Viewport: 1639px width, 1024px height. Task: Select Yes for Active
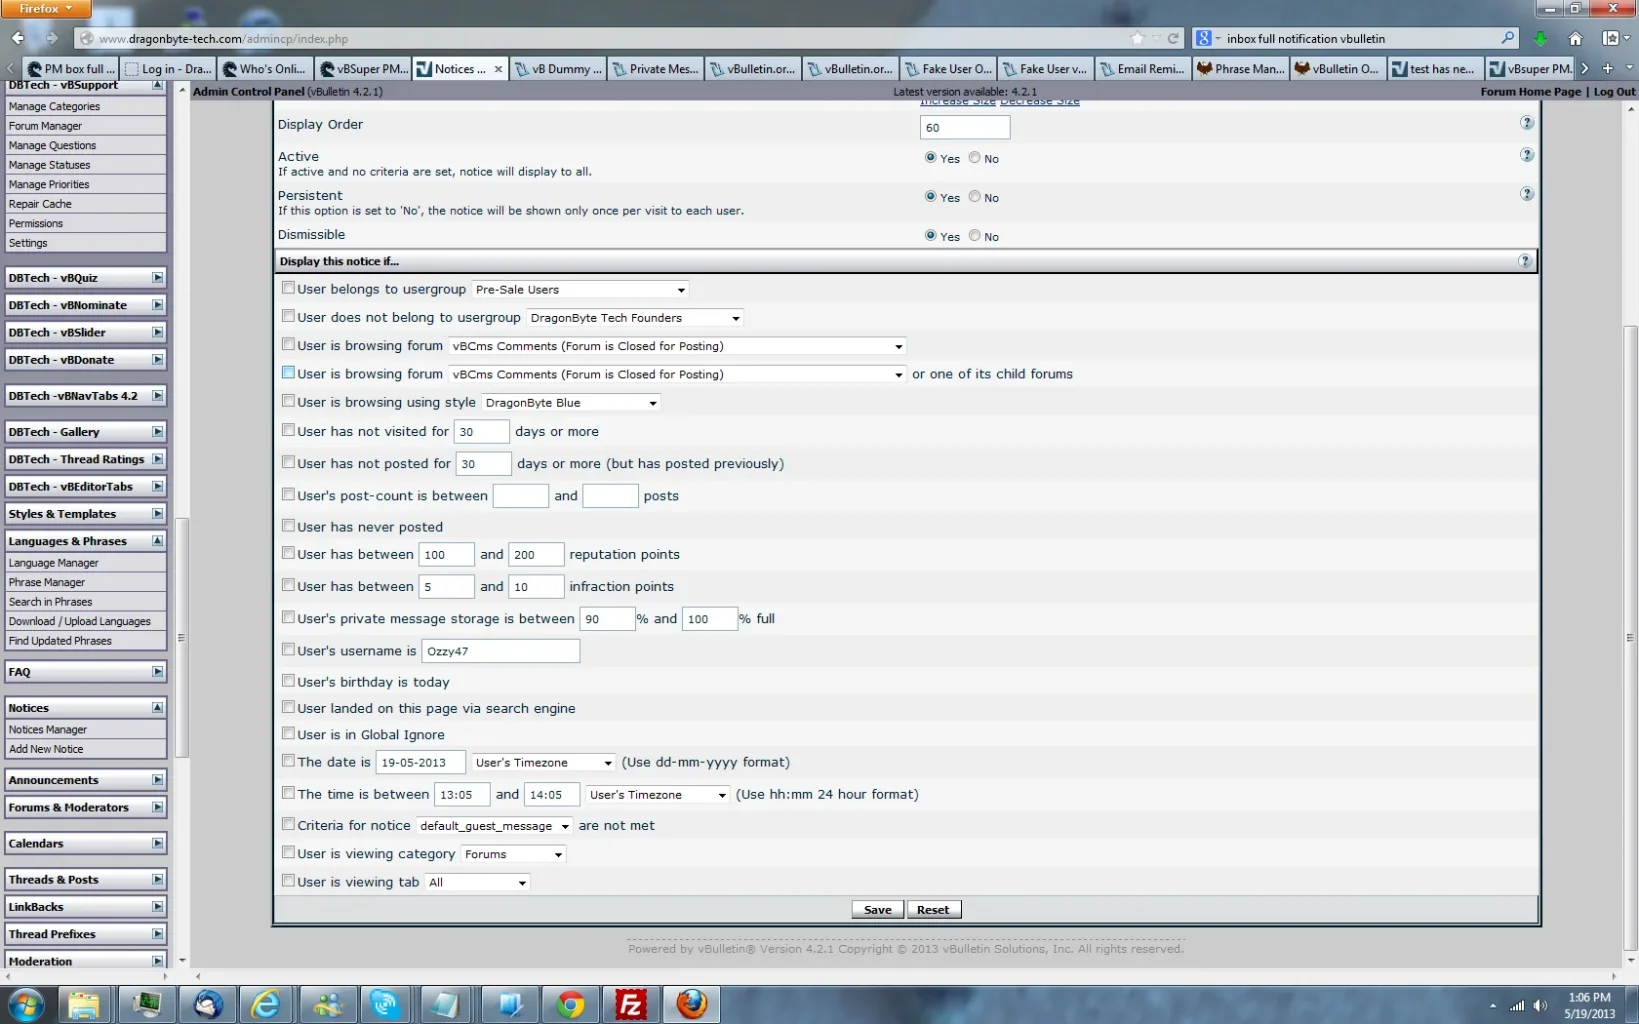point(931,158)
